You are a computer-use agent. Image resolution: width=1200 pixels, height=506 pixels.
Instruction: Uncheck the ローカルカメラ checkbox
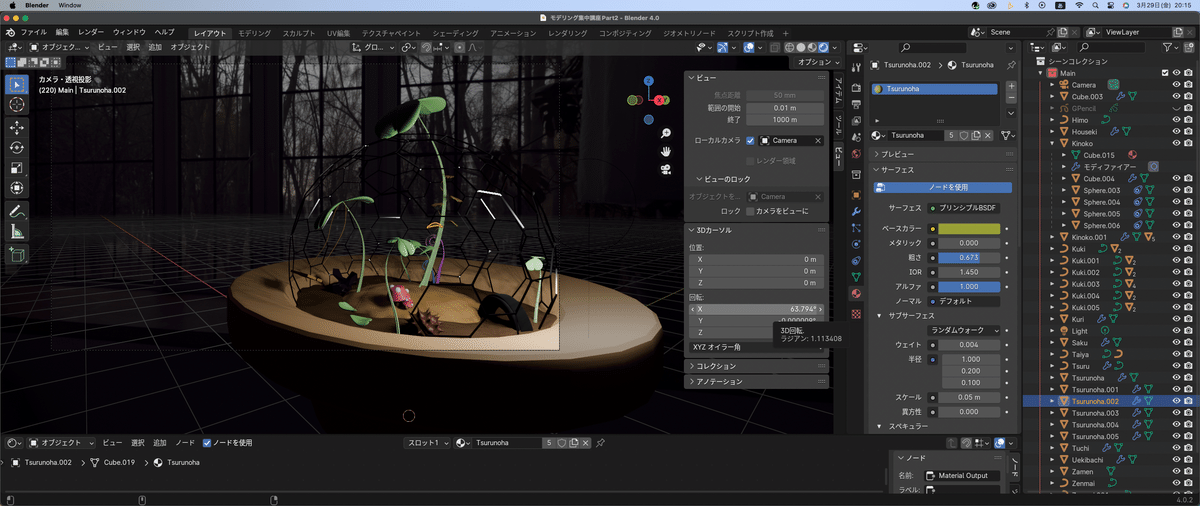pos(751,140)
